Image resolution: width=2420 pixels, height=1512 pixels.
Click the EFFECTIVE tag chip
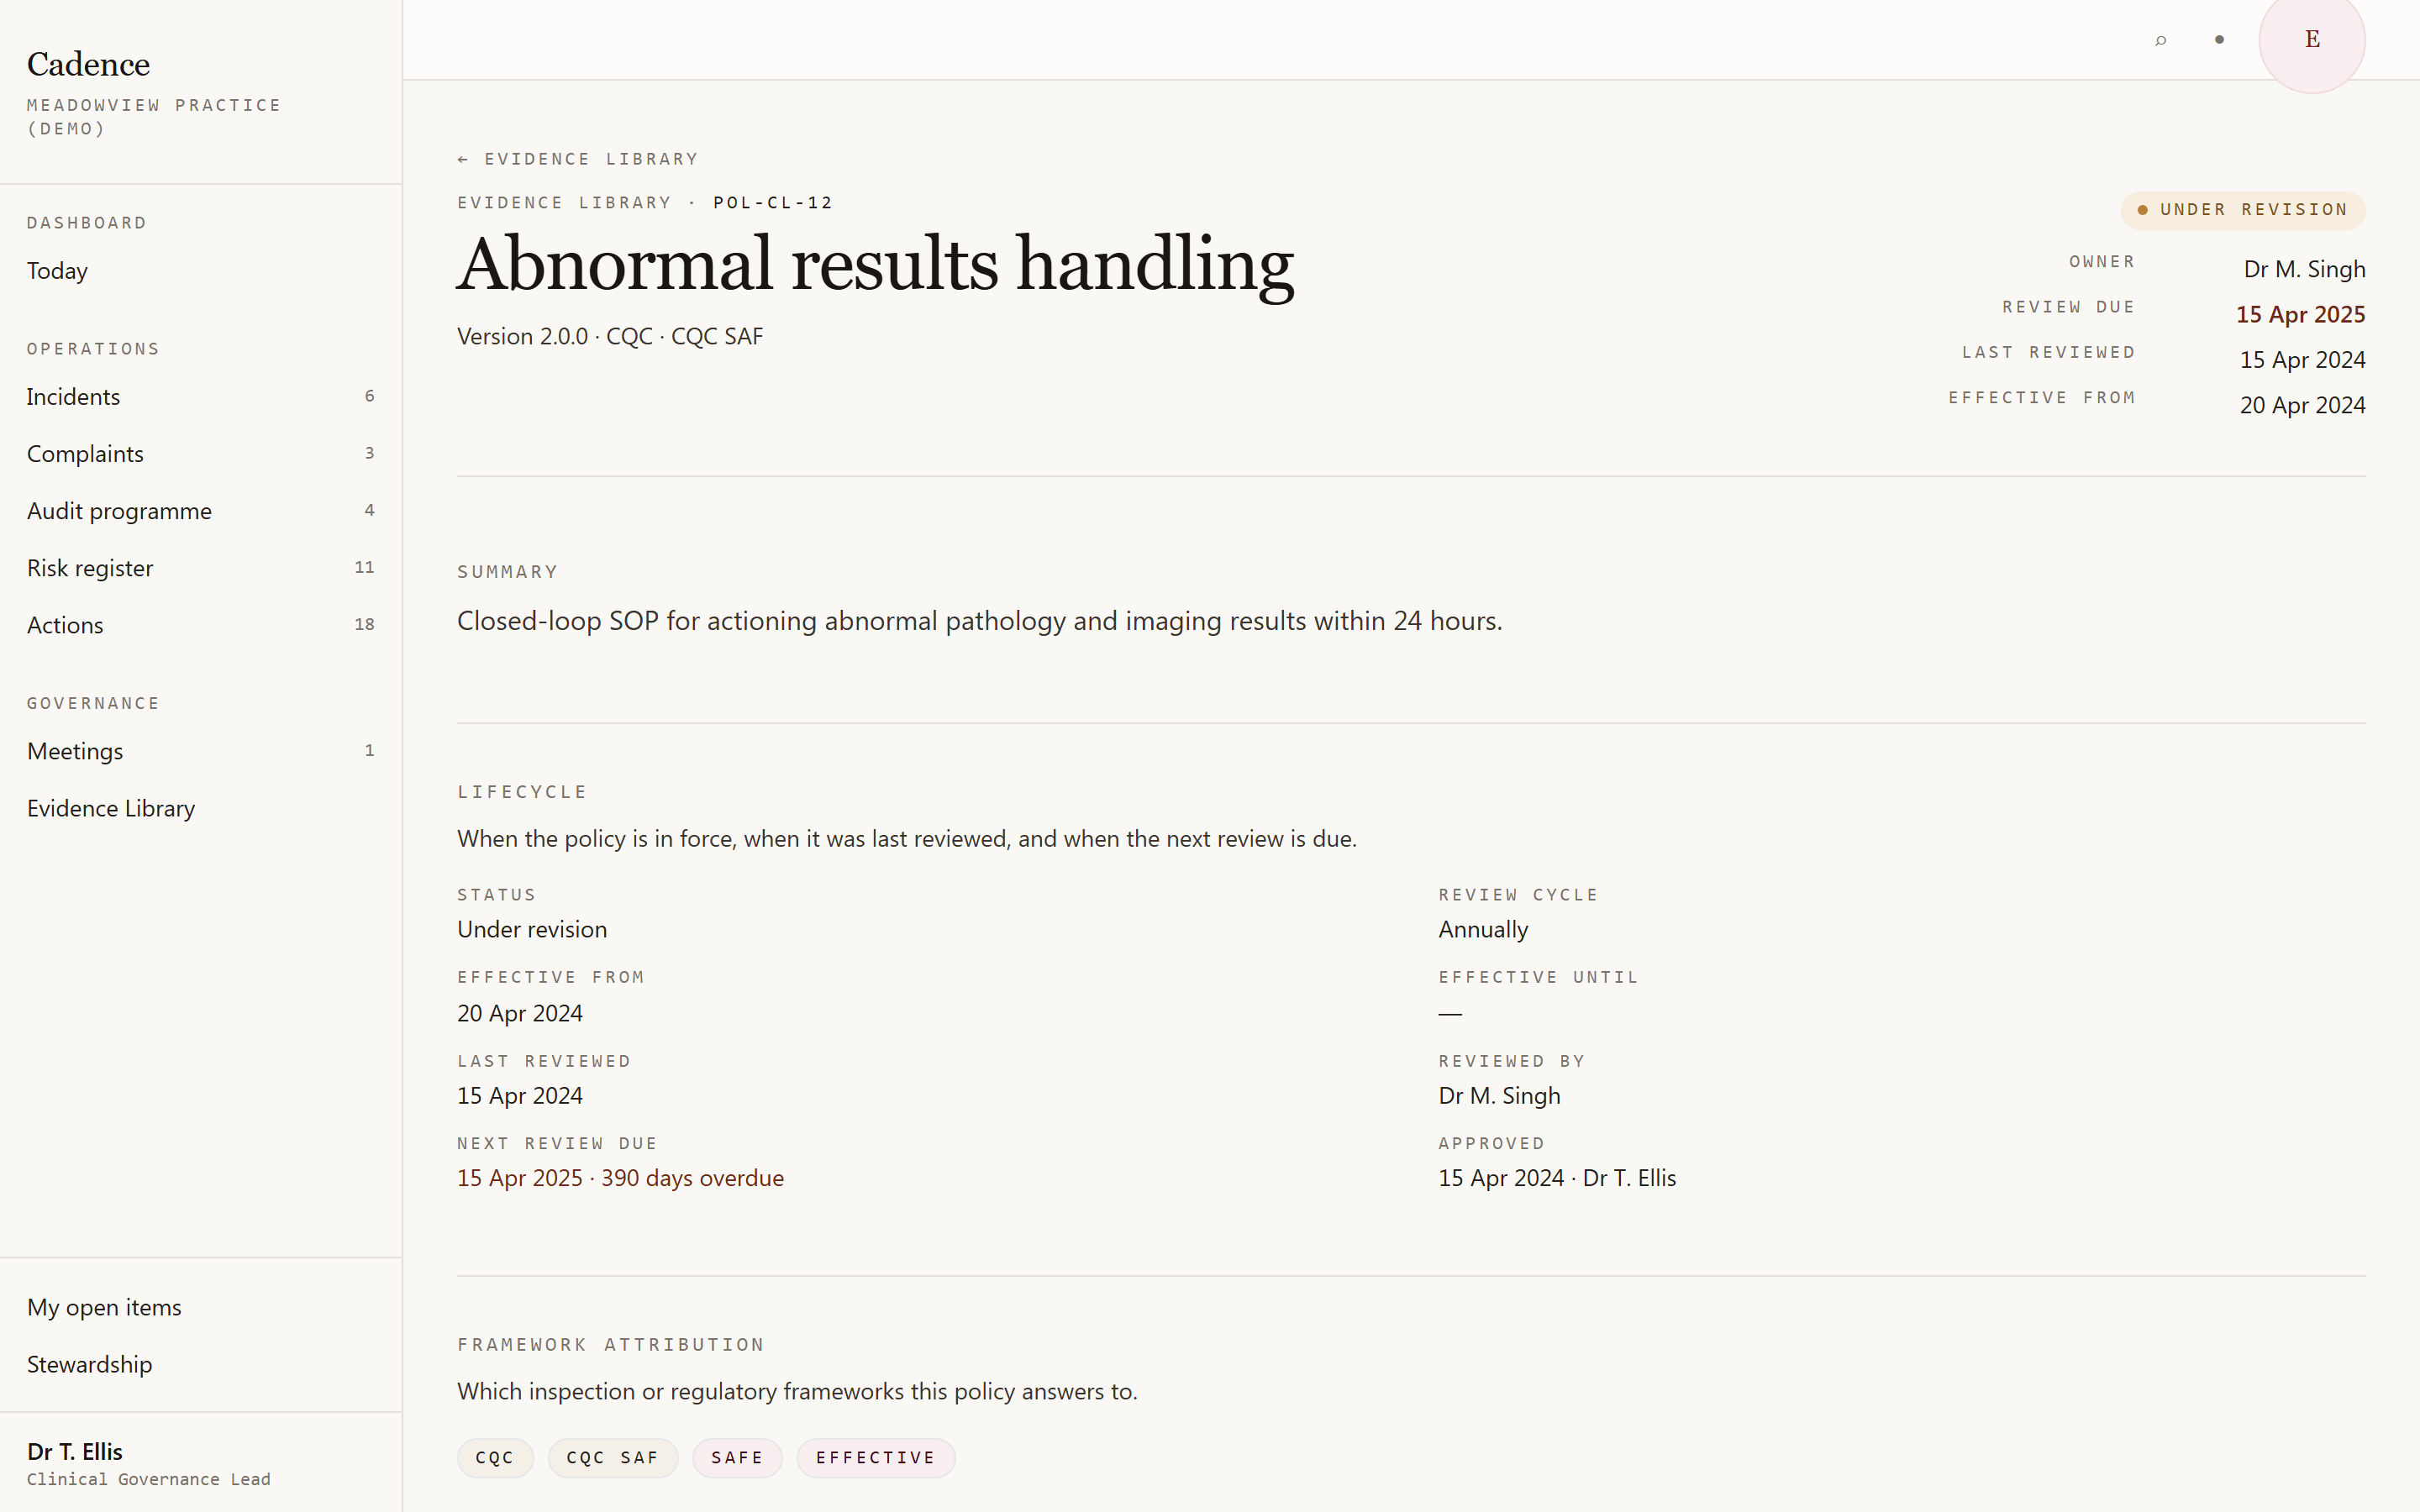[875, 1458]
